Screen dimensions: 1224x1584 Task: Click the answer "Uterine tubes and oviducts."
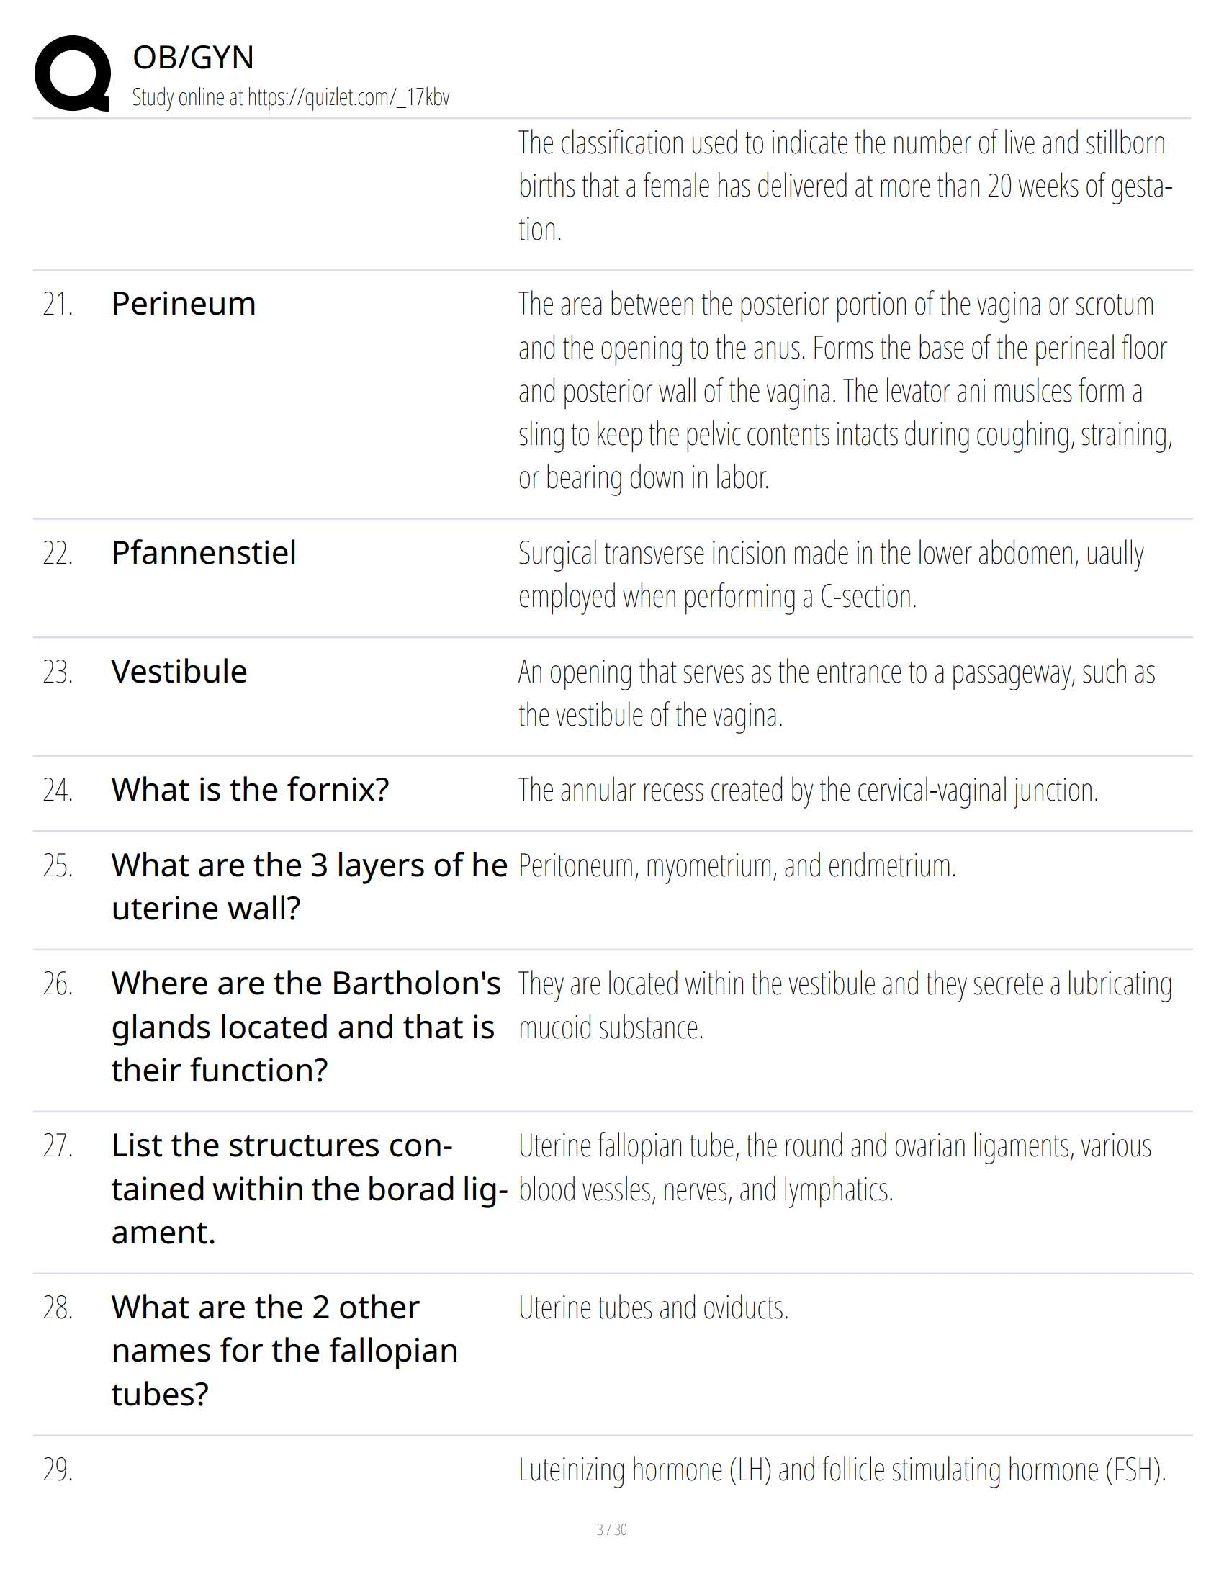[653, 1308]
